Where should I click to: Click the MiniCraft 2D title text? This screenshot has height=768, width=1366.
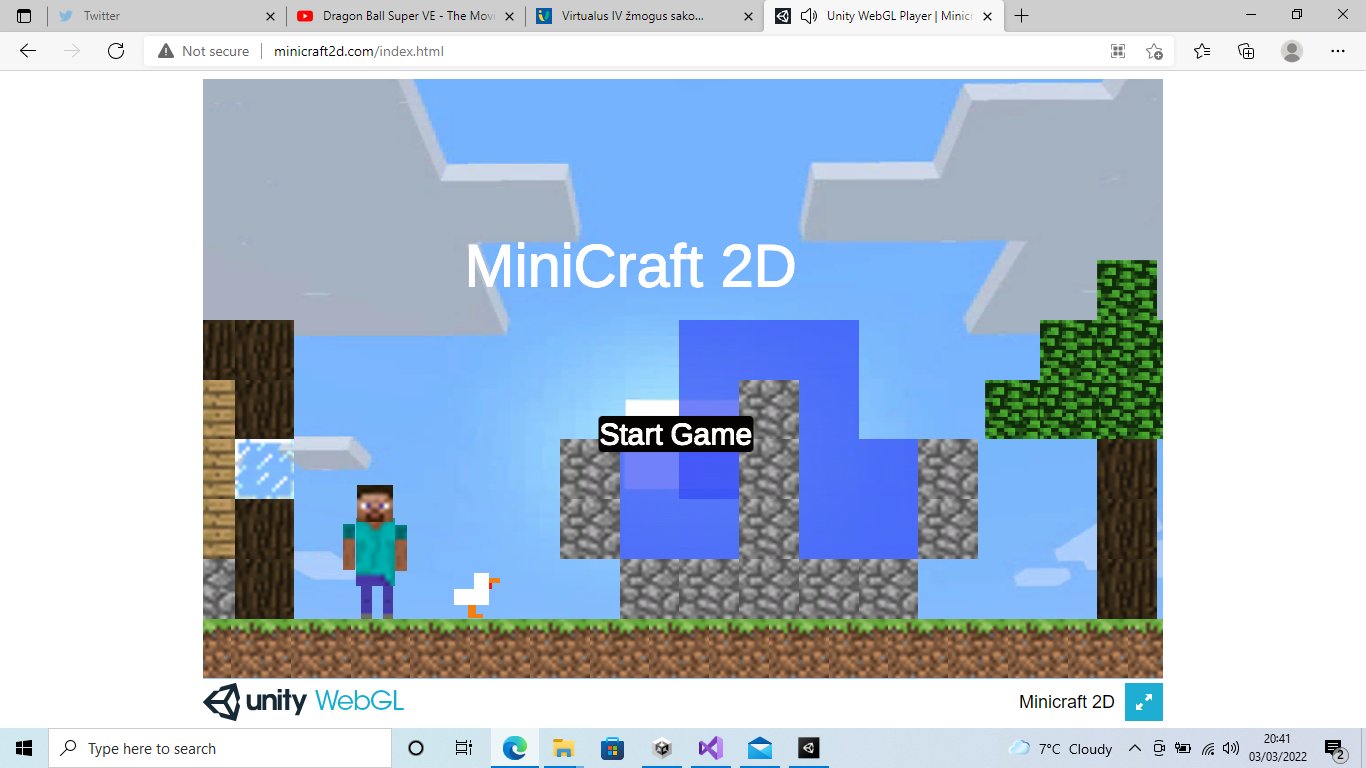click(630, 267)
